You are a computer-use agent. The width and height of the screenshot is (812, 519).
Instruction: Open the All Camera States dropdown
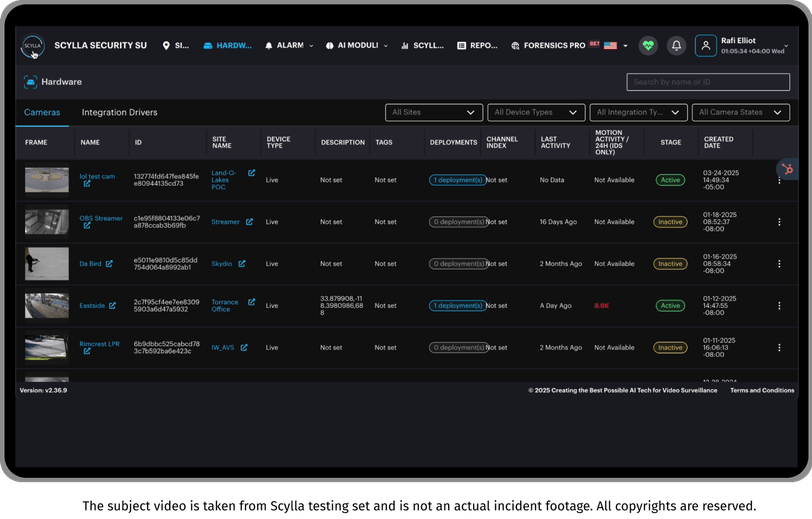tap(741, 112)
